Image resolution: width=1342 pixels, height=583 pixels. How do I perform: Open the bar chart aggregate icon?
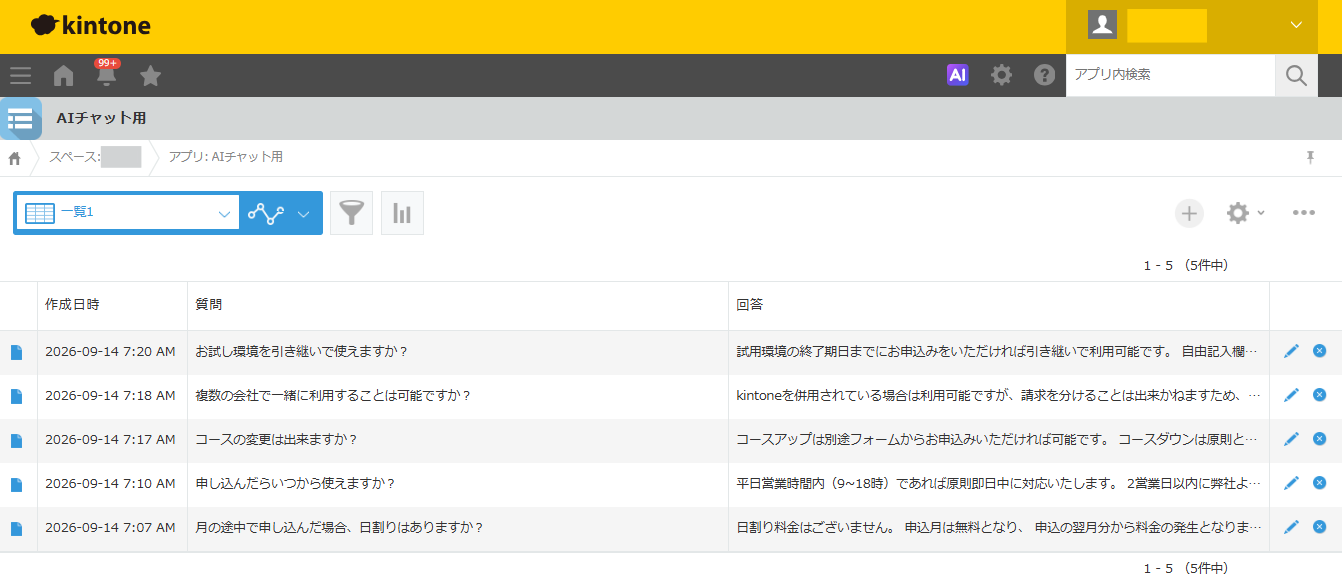coord(402,213)
